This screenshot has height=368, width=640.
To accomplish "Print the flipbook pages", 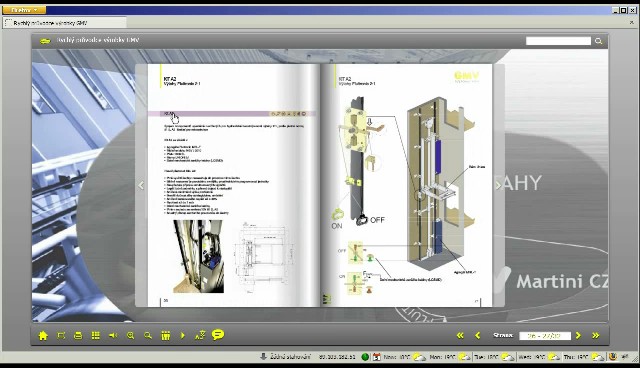I will (78, 335).
